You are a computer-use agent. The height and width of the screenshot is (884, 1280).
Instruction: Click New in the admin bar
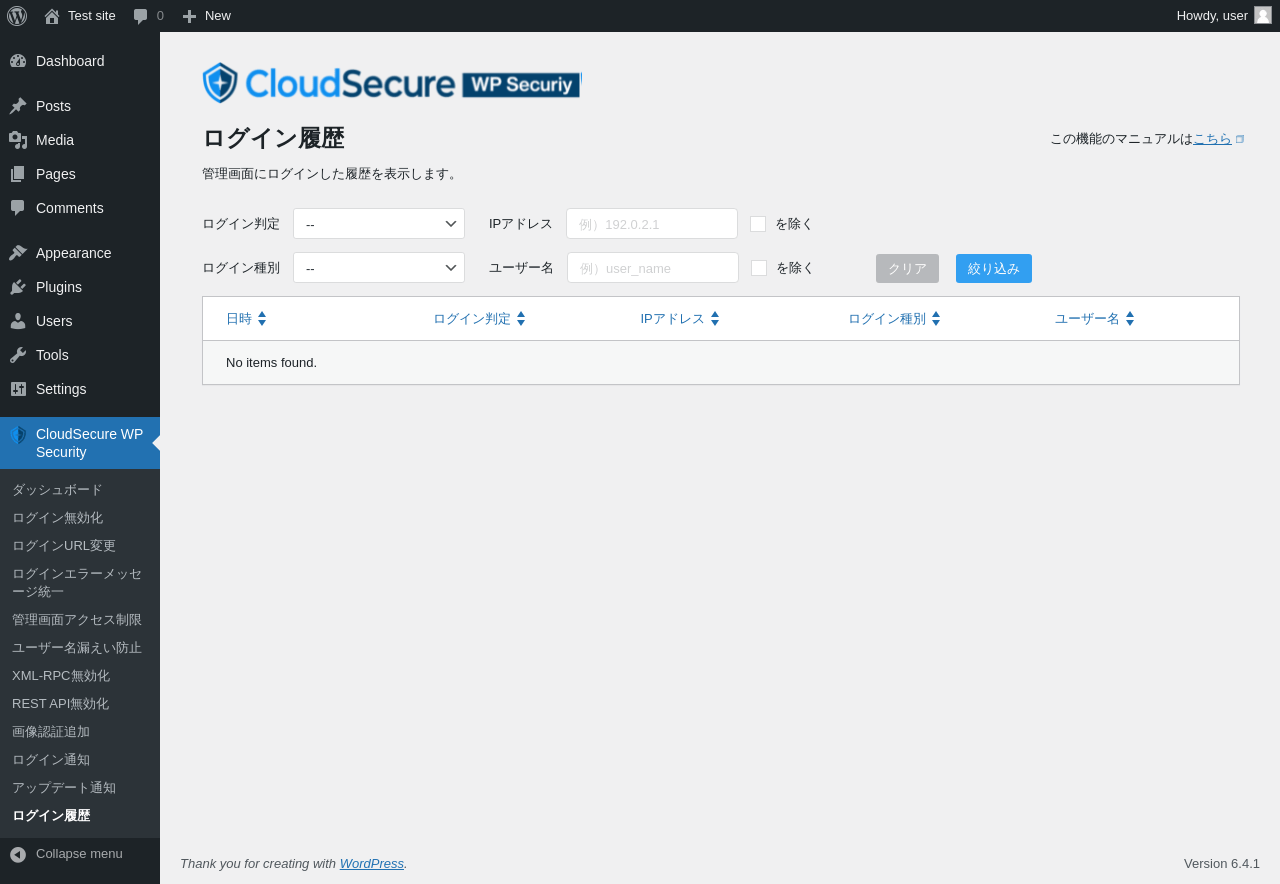[218, 16]
